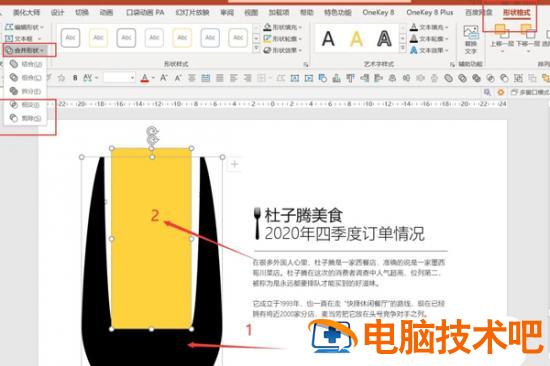Open 文本填充 (Text Fill) dropdown
Screen dimensions: 550x366
point(429,27)
